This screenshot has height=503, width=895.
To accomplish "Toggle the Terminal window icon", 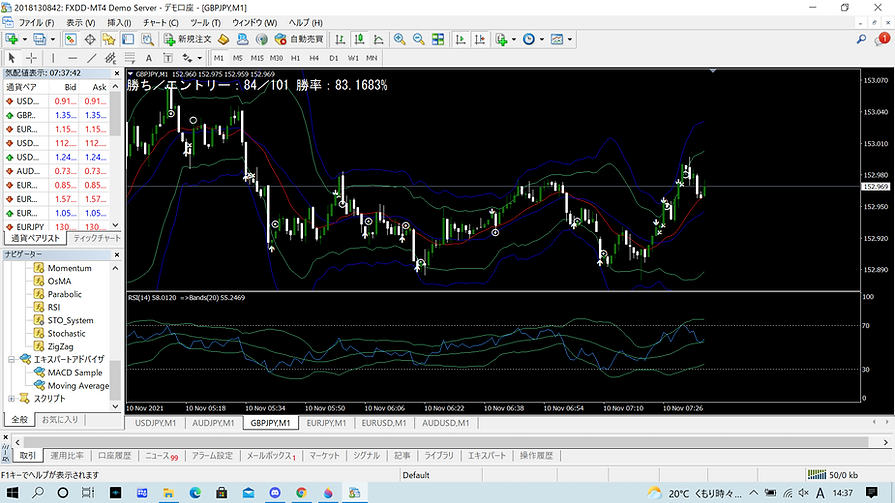I will [128, 39].
